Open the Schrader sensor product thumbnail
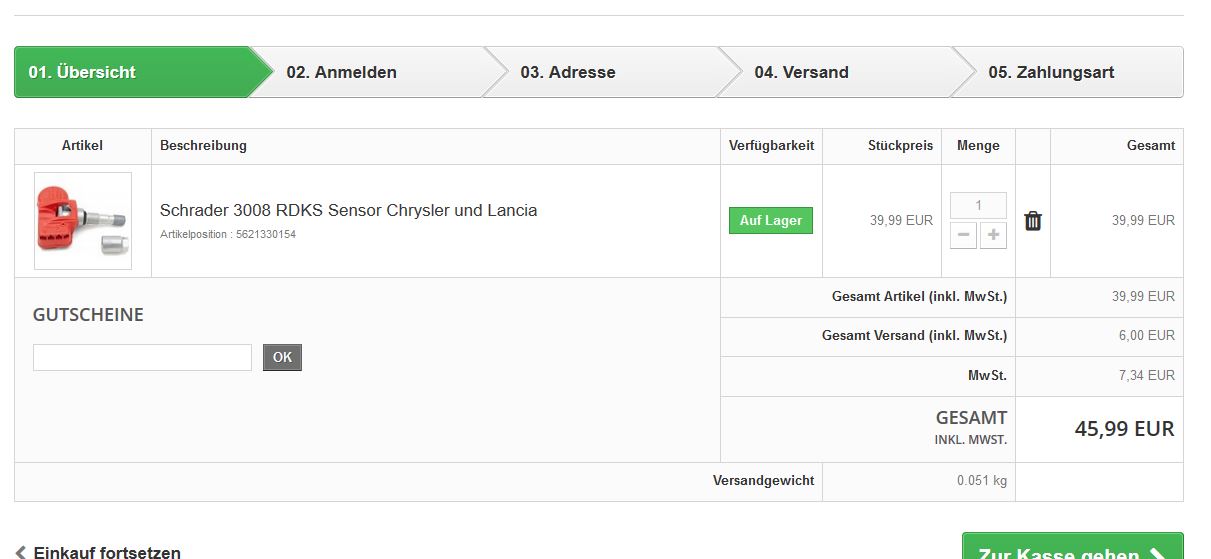The image size is (1211, 559). pyautogui.click(x=83, y=221)
